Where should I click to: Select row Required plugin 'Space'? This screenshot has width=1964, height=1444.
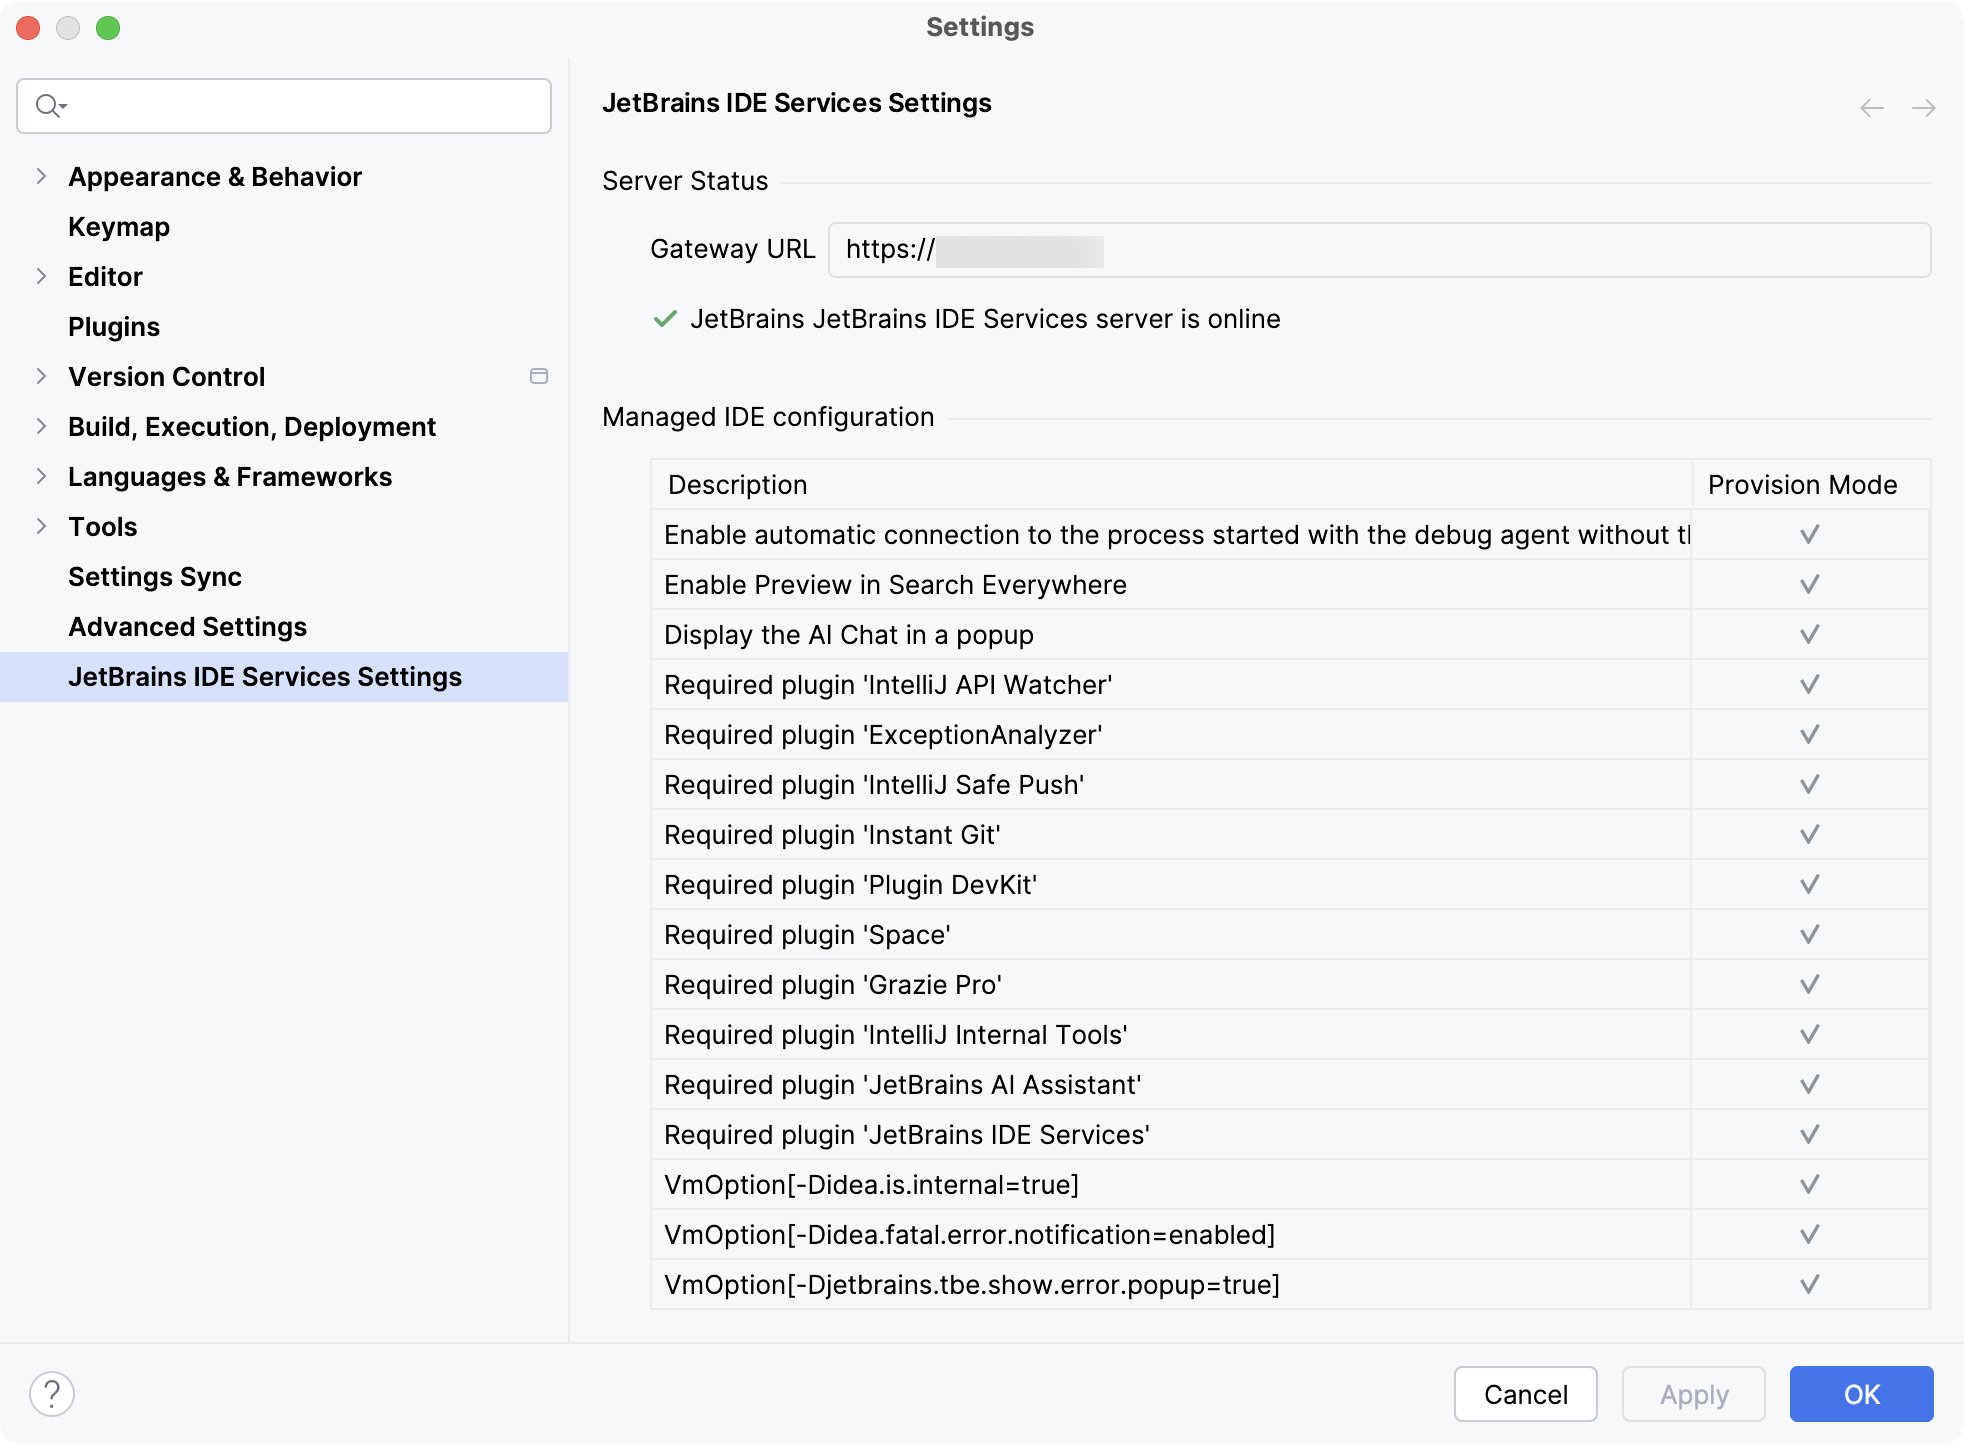(1290, 934)
